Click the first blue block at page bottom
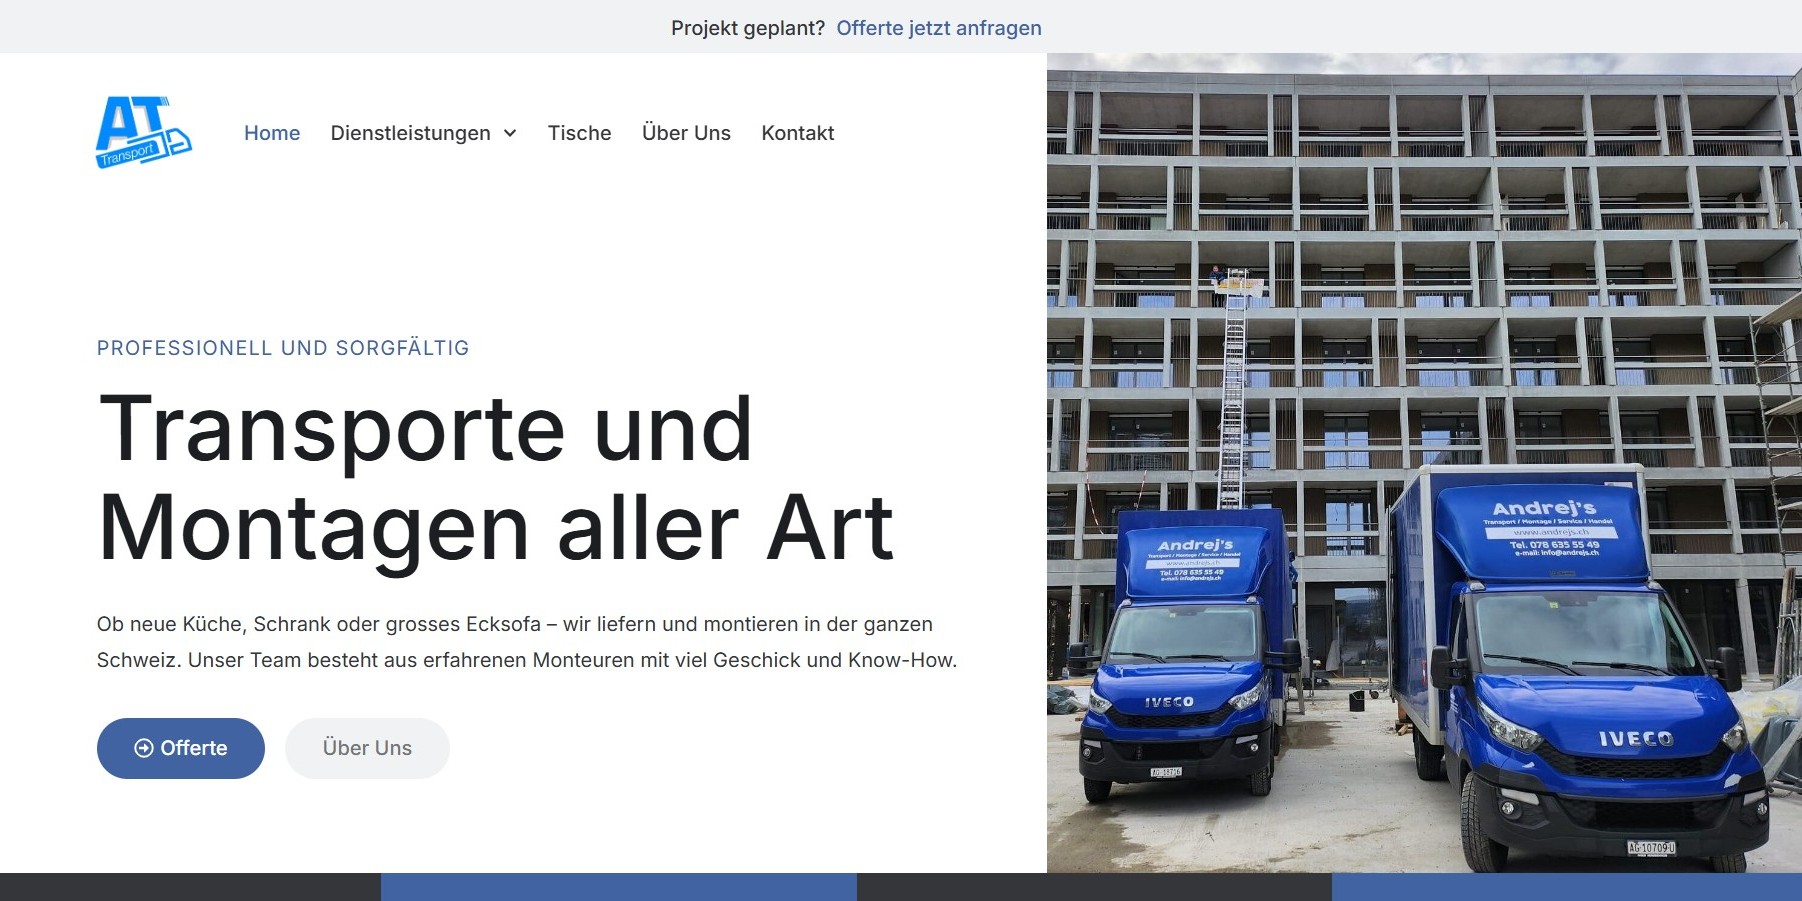The height and width of the screenshot is (901, 1802). click(618, 887)
